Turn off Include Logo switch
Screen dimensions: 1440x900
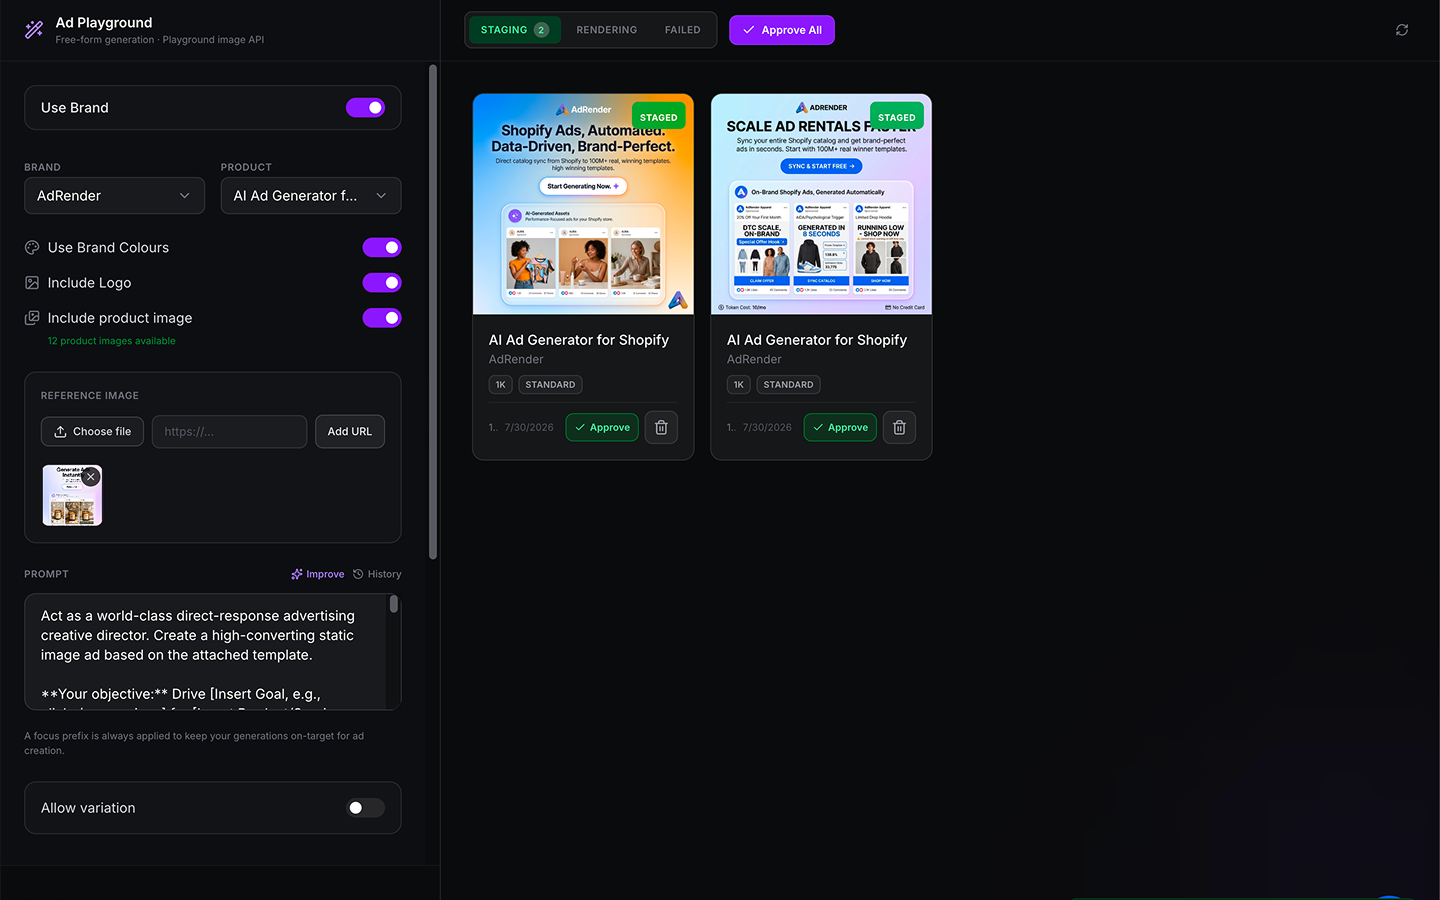coord(382,283)
